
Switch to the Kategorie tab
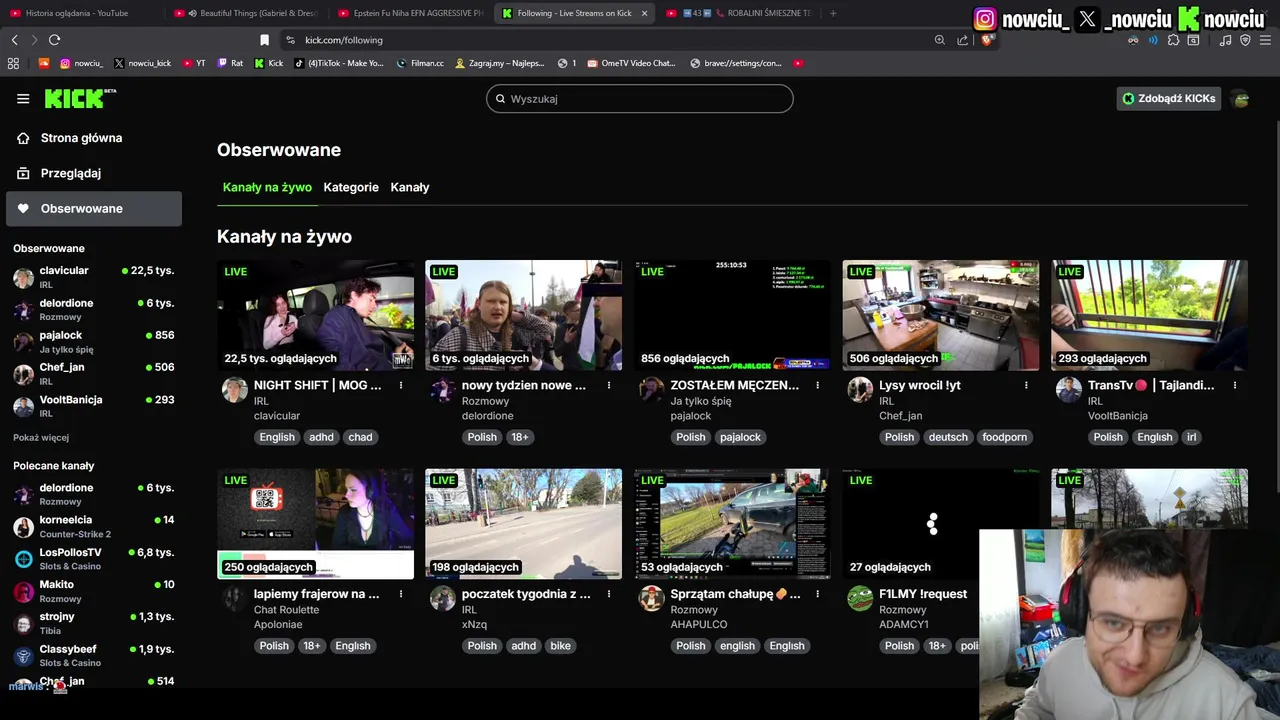tap(351, 187)
